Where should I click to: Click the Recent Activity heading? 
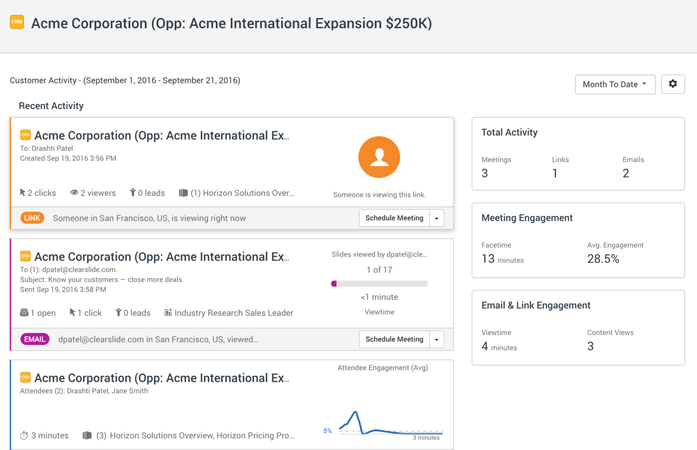click(51, 106)
